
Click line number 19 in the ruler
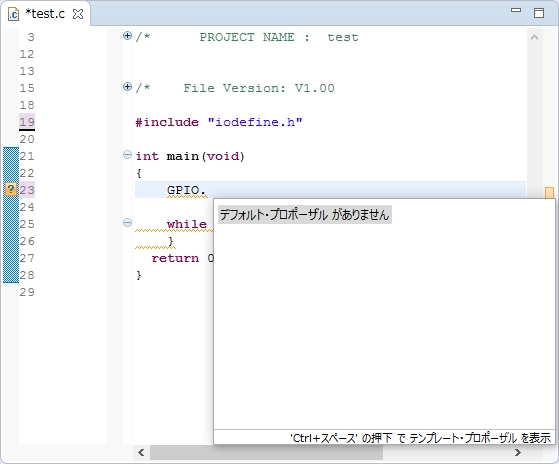27,122
